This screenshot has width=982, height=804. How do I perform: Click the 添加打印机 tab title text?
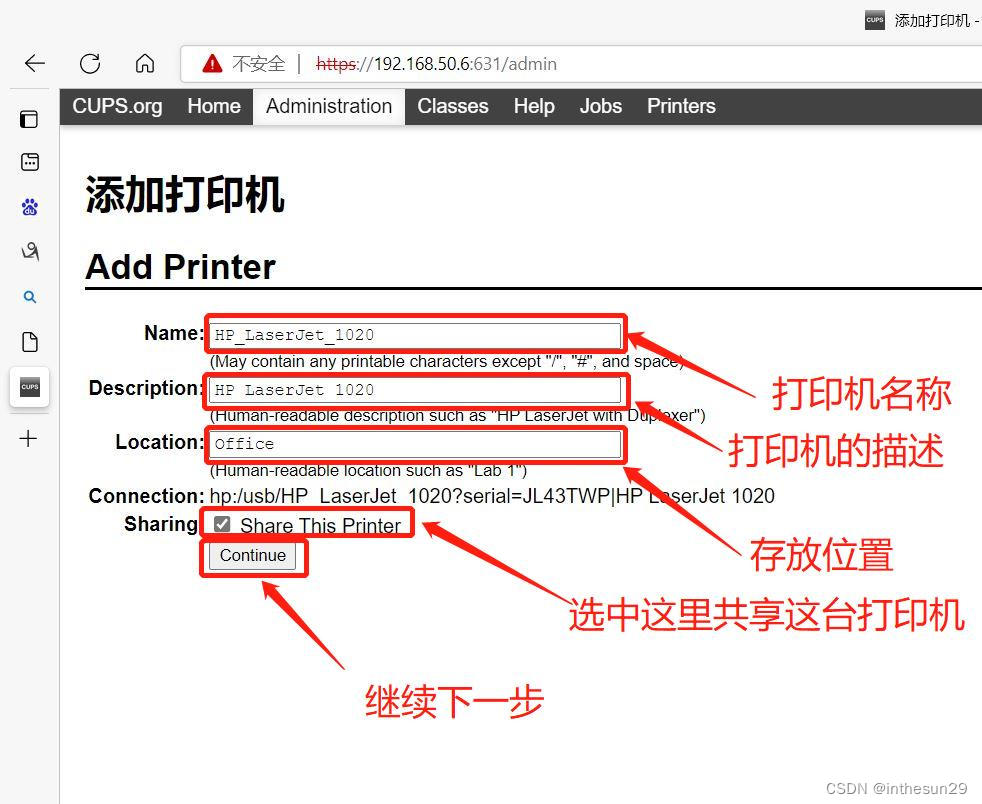932,21
